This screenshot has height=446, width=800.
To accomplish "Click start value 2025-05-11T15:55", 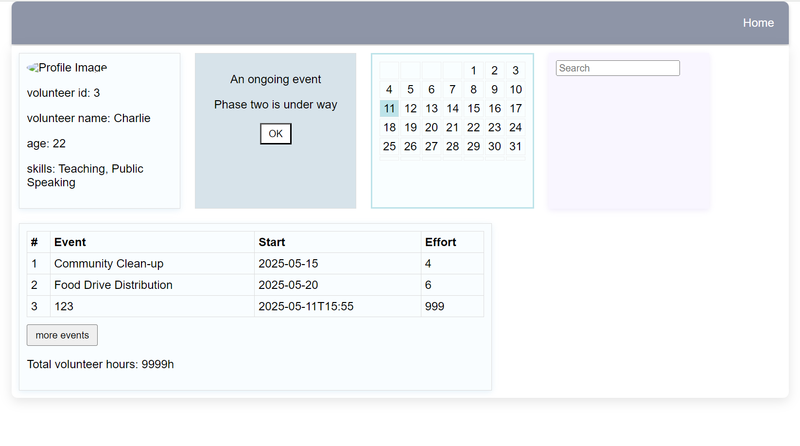I will click(x=338, y=306).
